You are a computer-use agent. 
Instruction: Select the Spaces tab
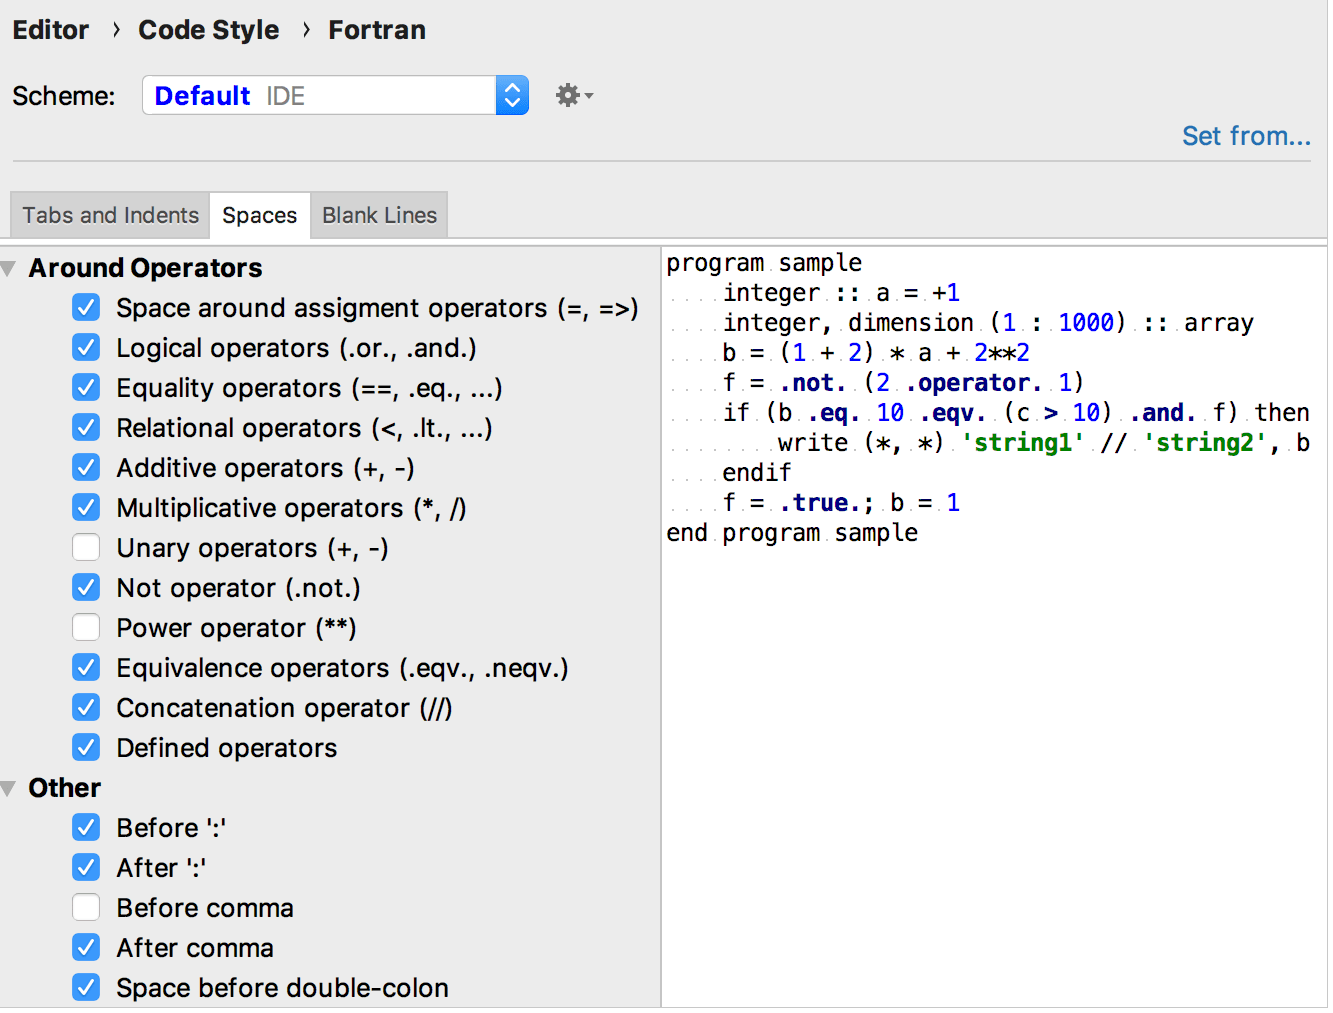[x=259, y=214]
